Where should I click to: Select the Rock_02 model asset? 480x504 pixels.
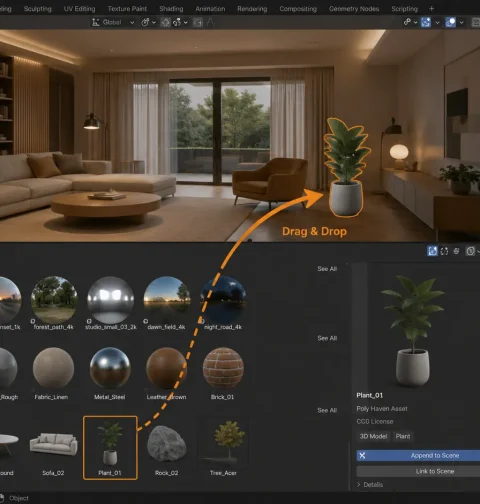pos(166,444)
